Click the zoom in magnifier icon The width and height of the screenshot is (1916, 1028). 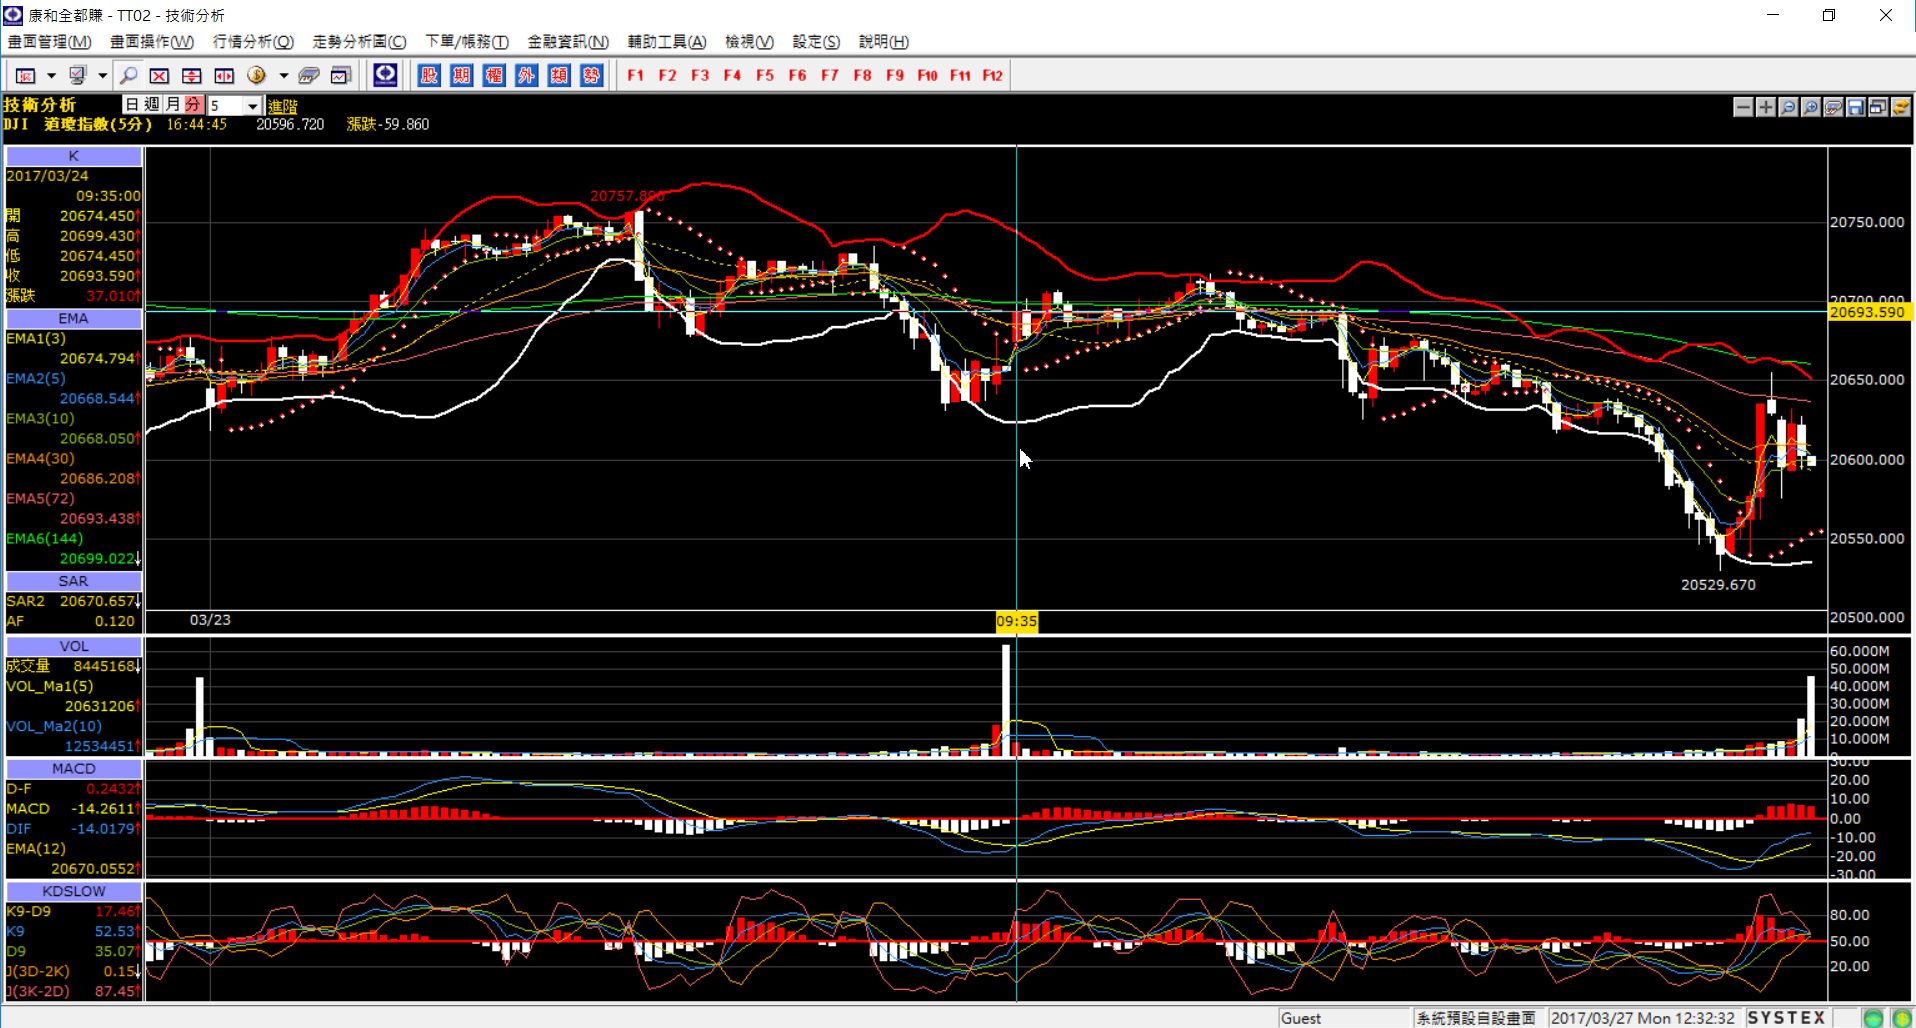click(1811, 107)
